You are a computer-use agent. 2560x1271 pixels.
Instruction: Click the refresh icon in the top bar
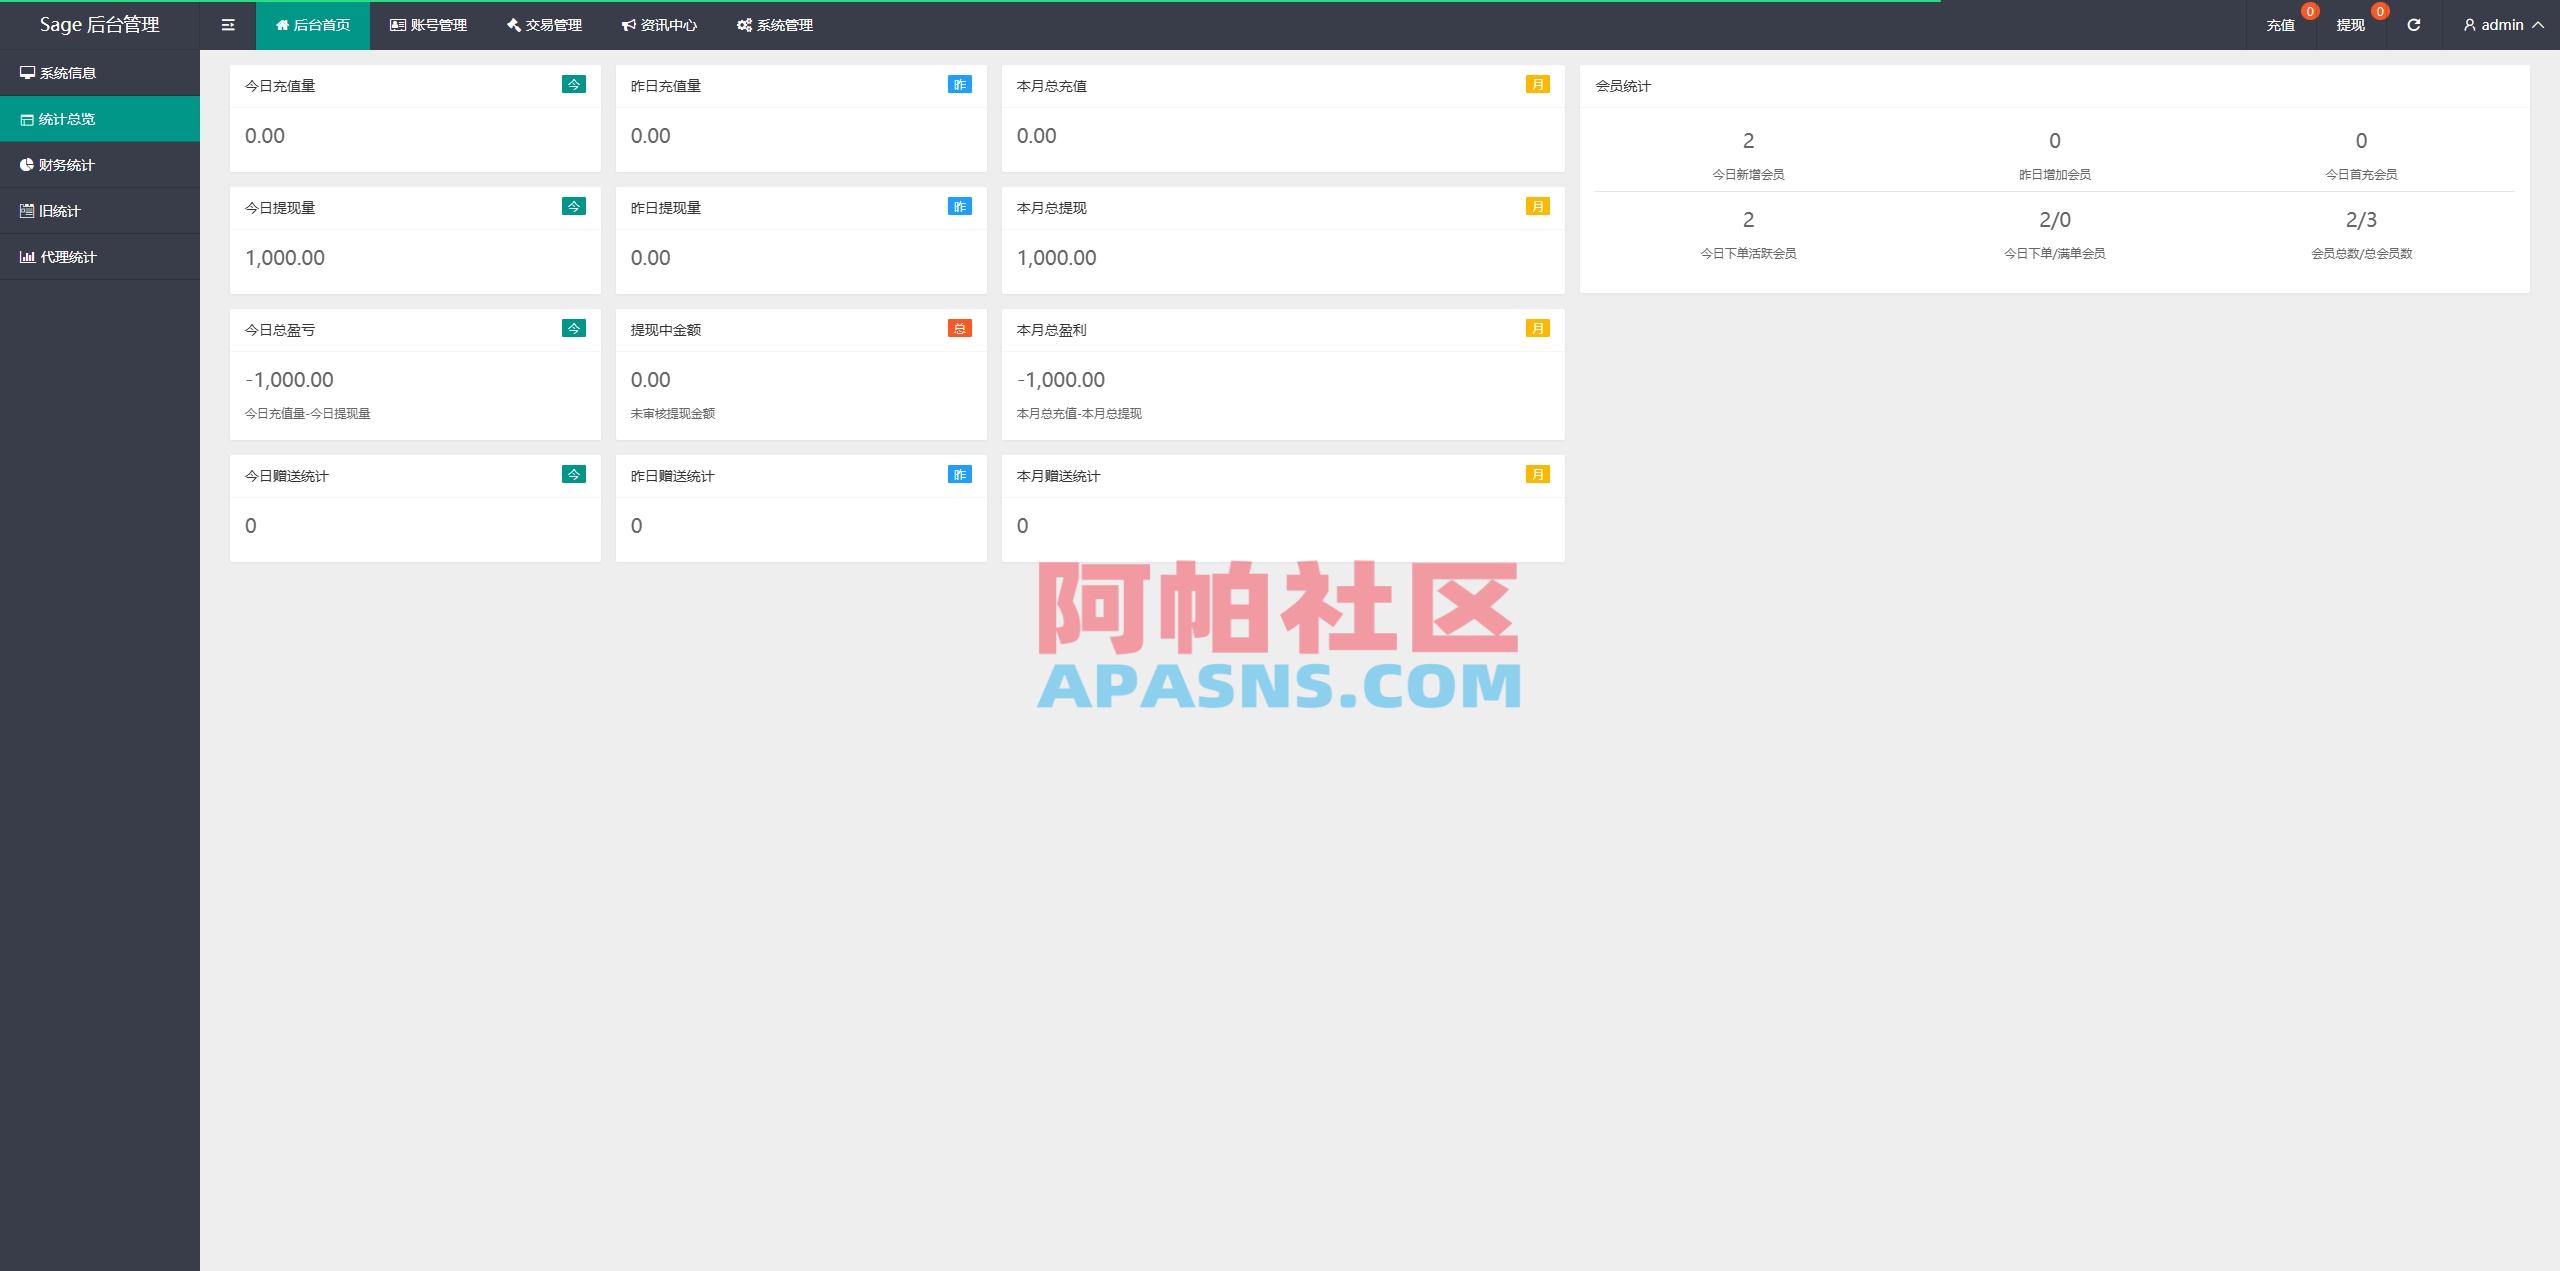coord(2412,25)
